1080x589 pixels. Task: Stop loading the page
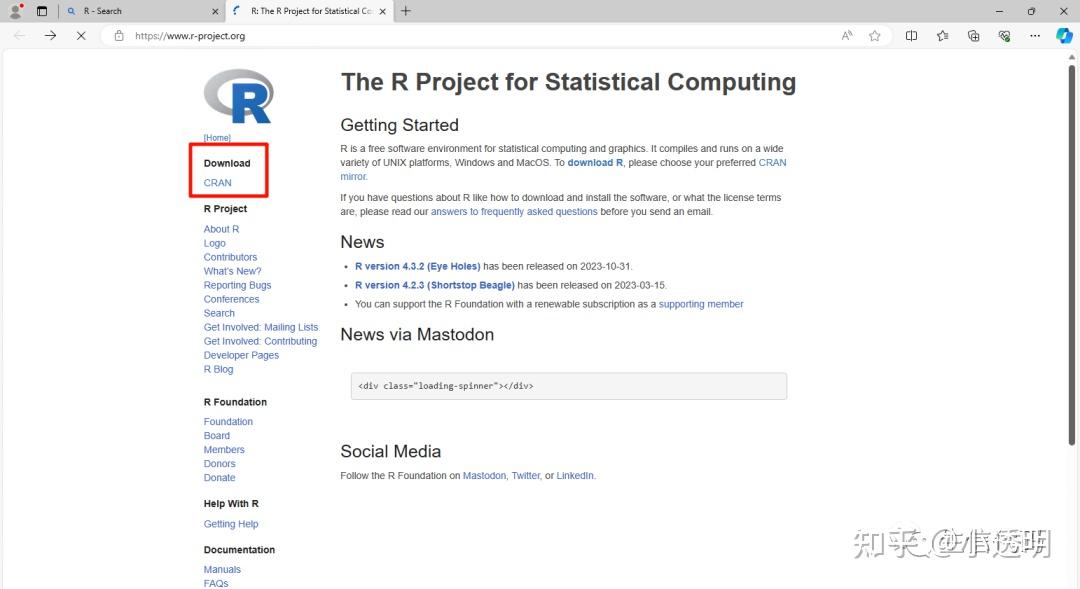[x=82, y=36]
